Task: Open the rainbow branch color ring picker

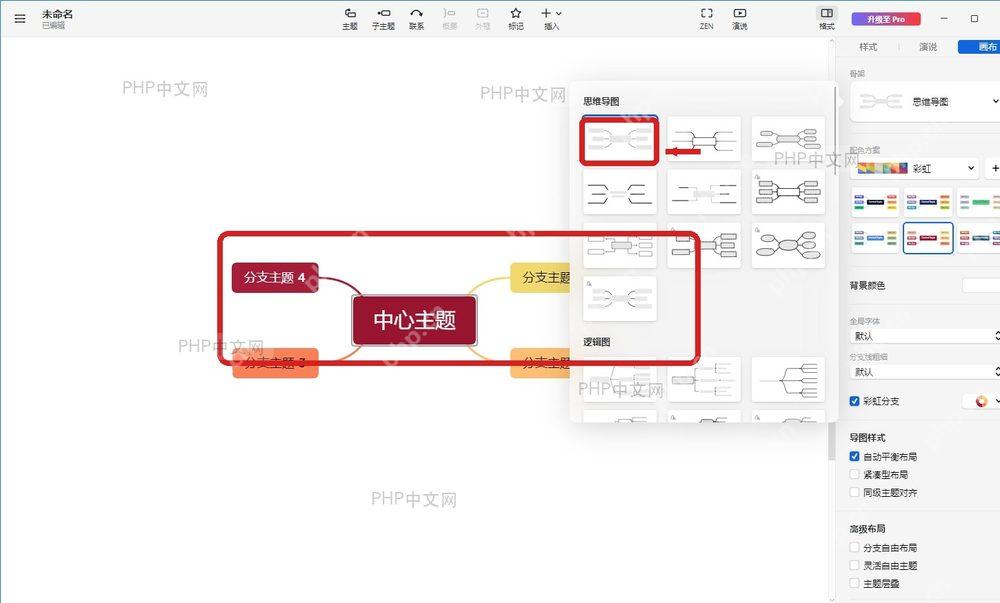Action: coord(982,401)
